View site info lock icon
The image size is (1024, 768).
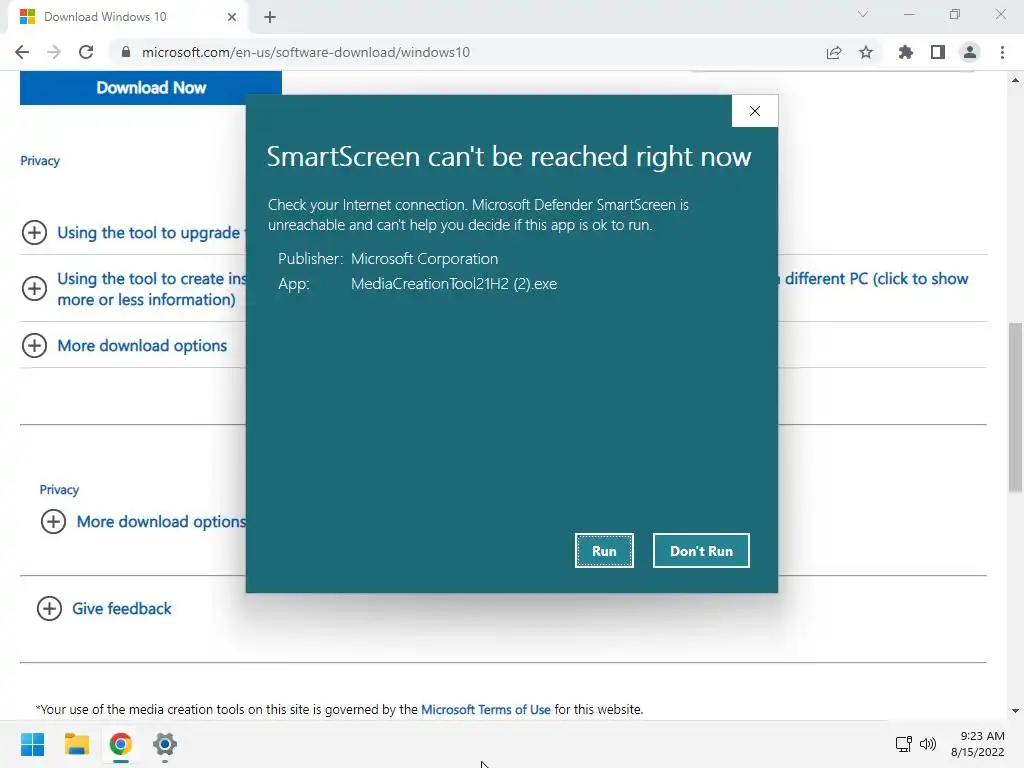pyautogui.click(x=126, y=52)
